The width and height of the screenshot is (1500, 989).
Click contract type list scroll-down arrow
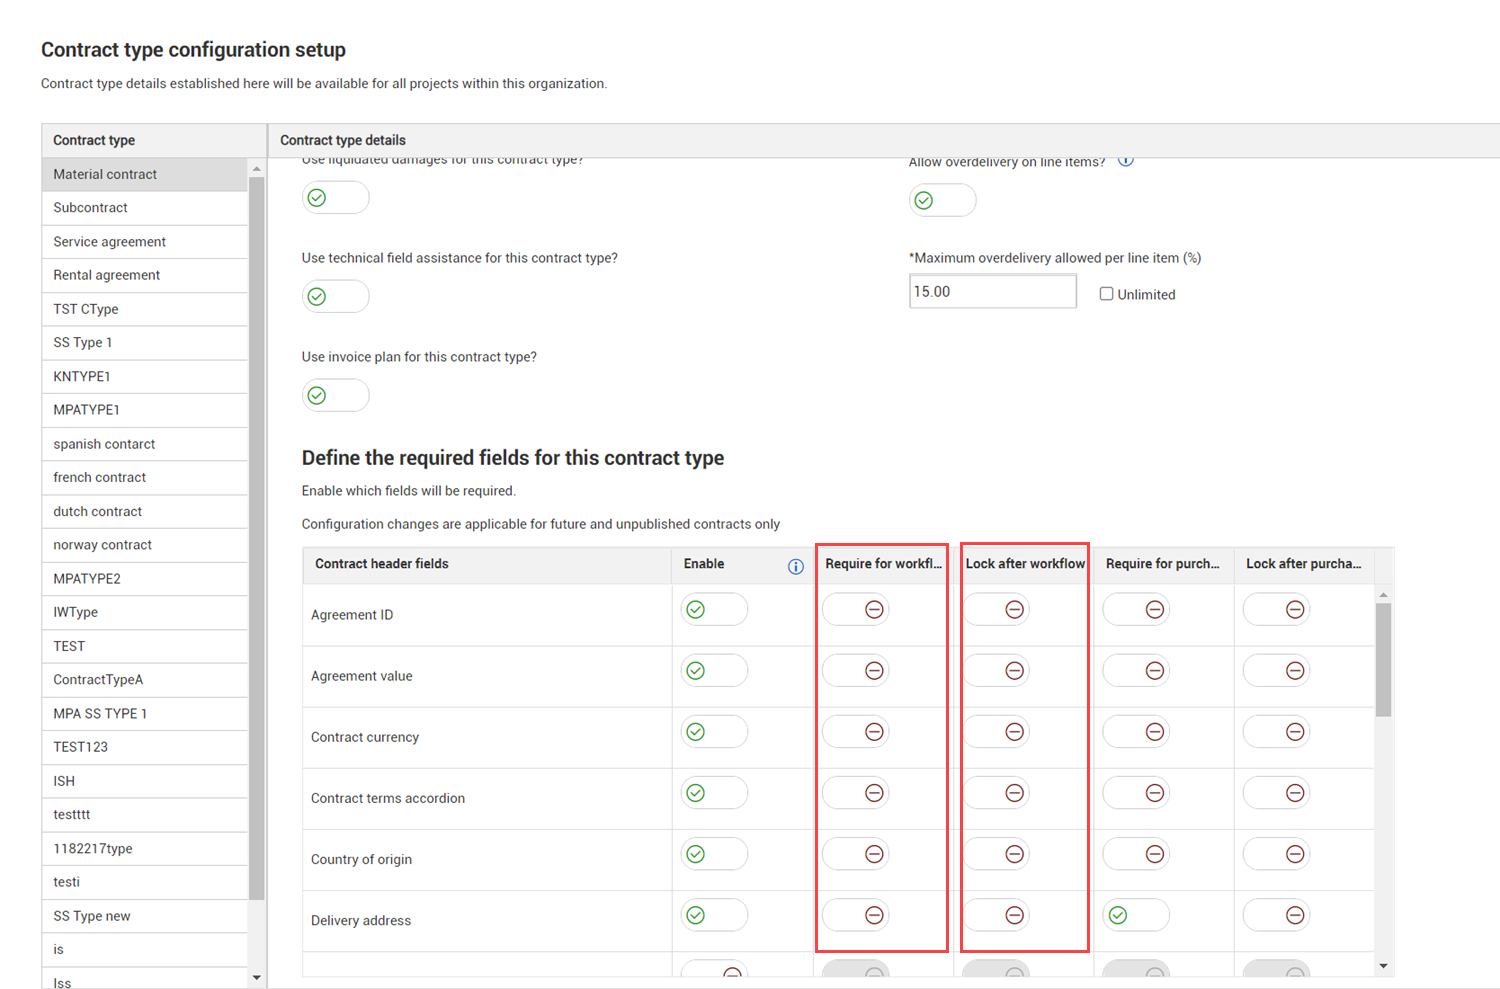coord(257,977)
